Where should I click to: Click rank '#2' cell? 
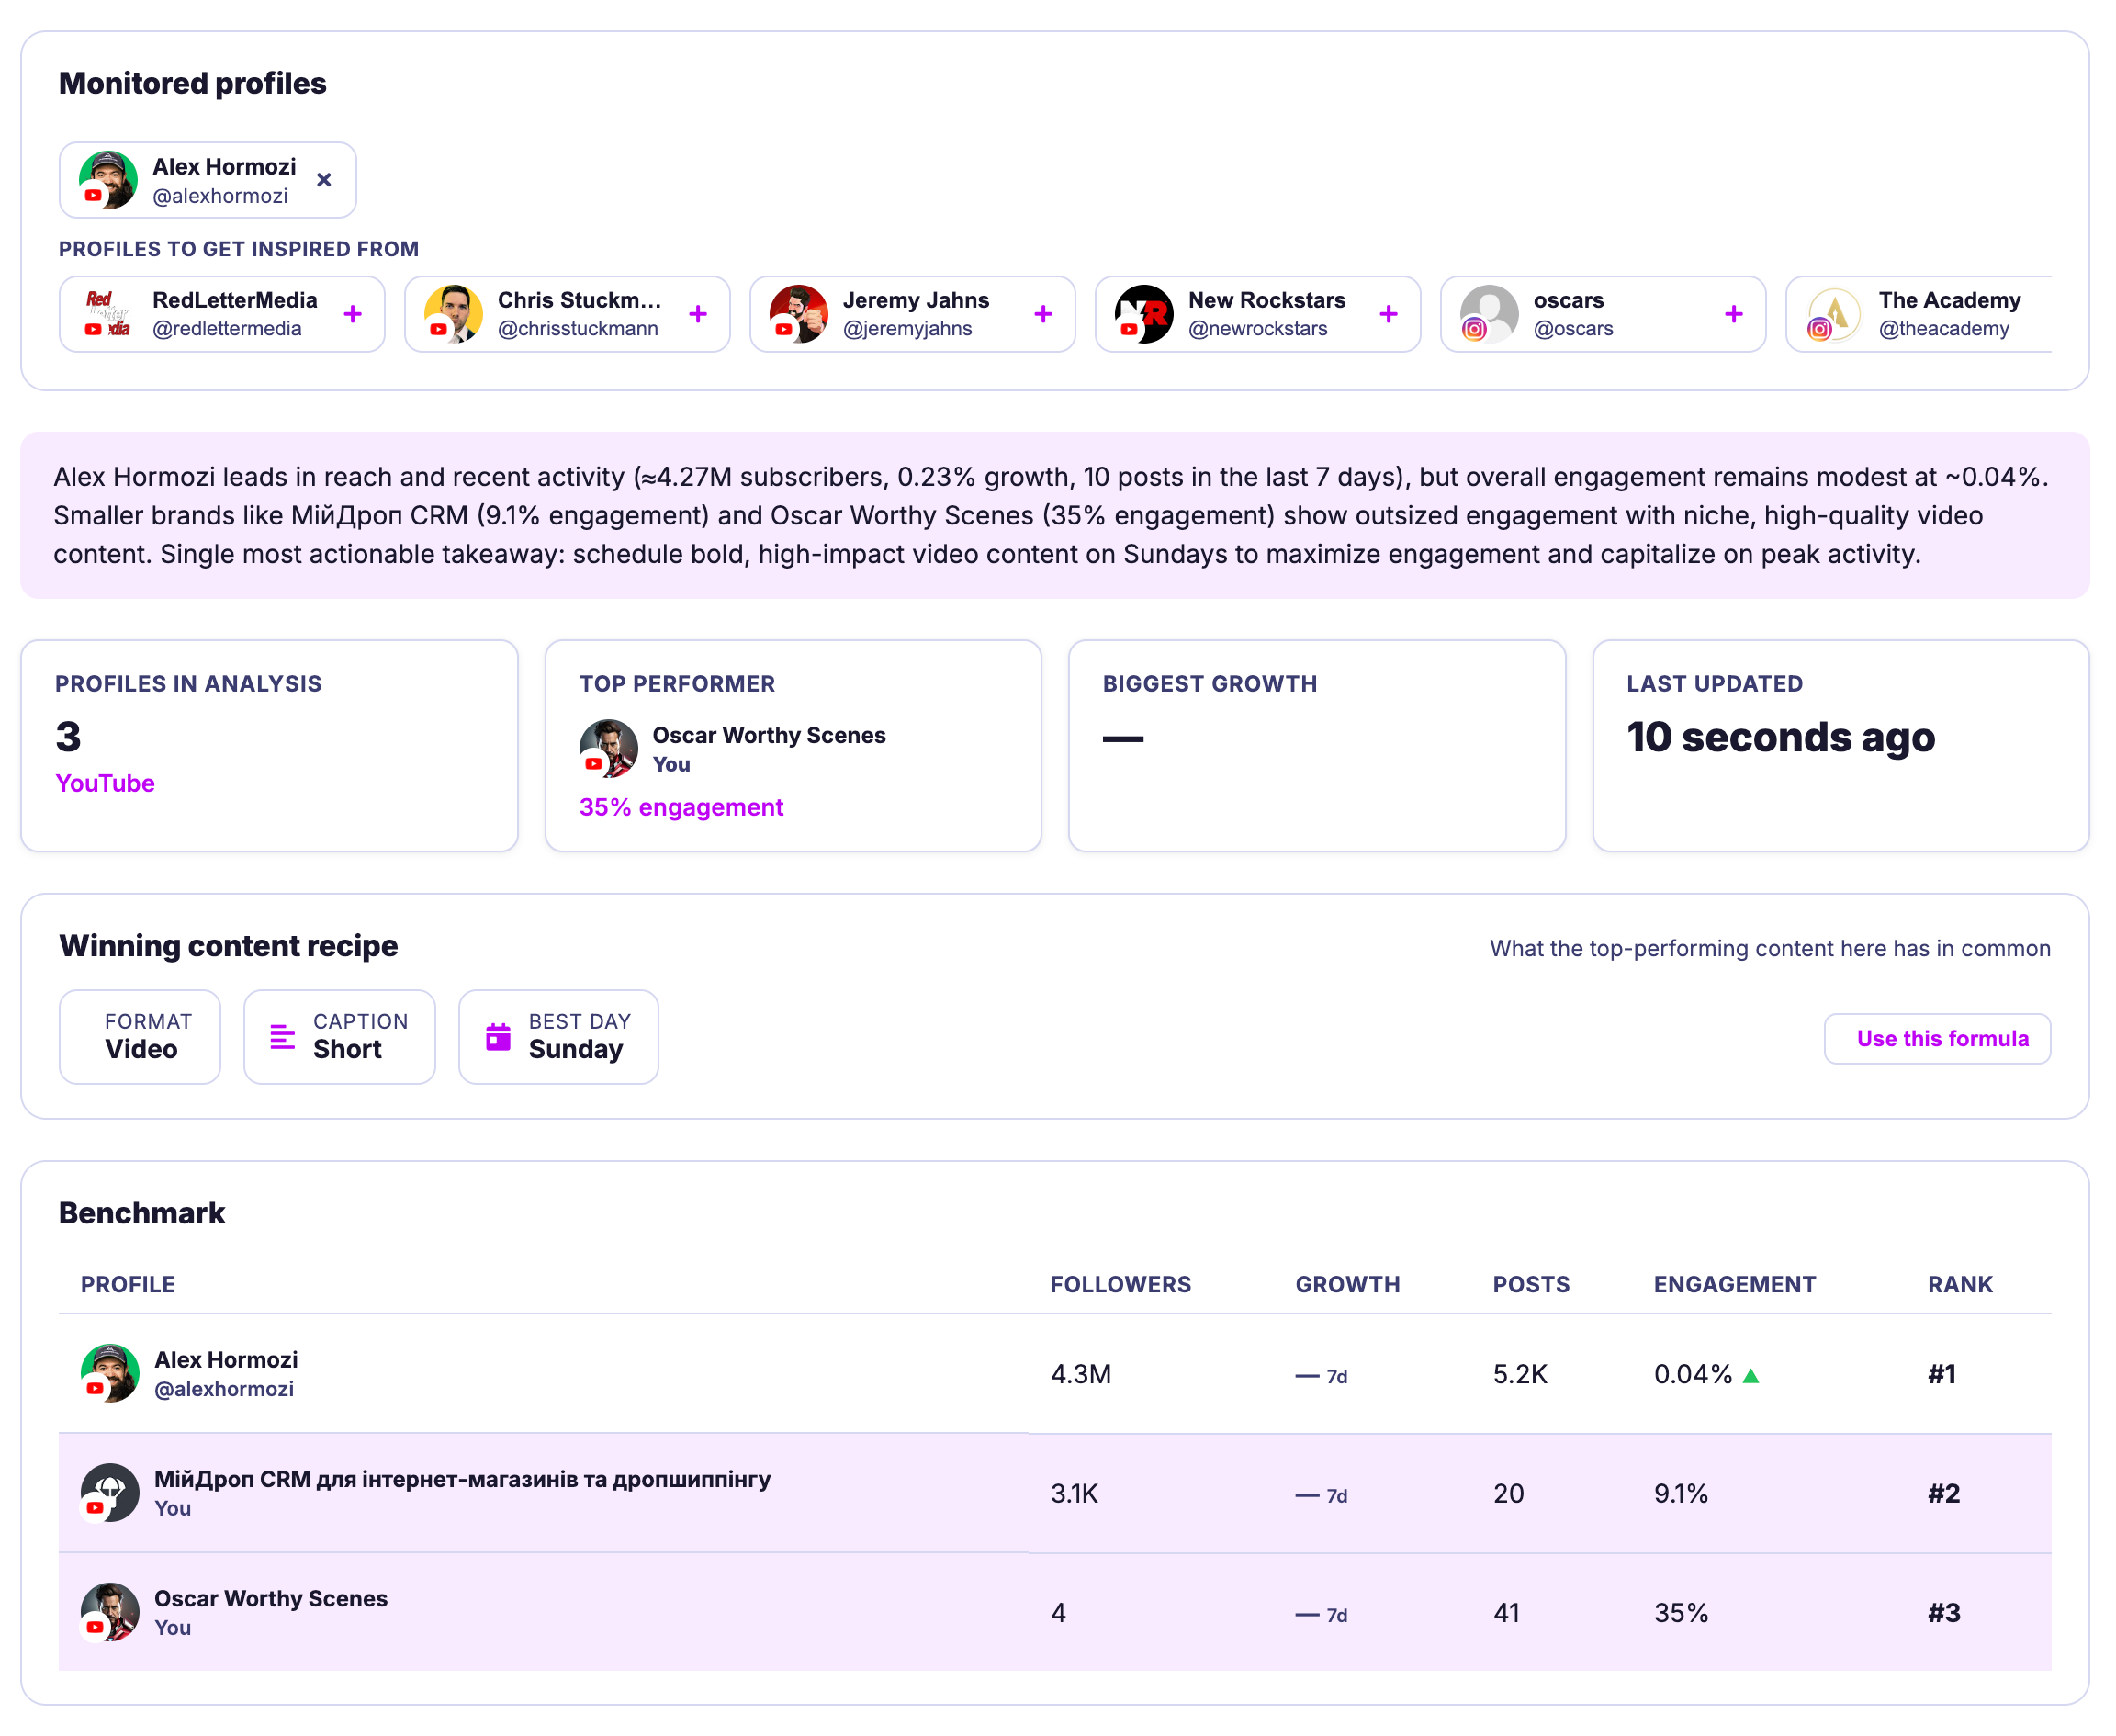pyautogui.click(x=1944, y=1493)
